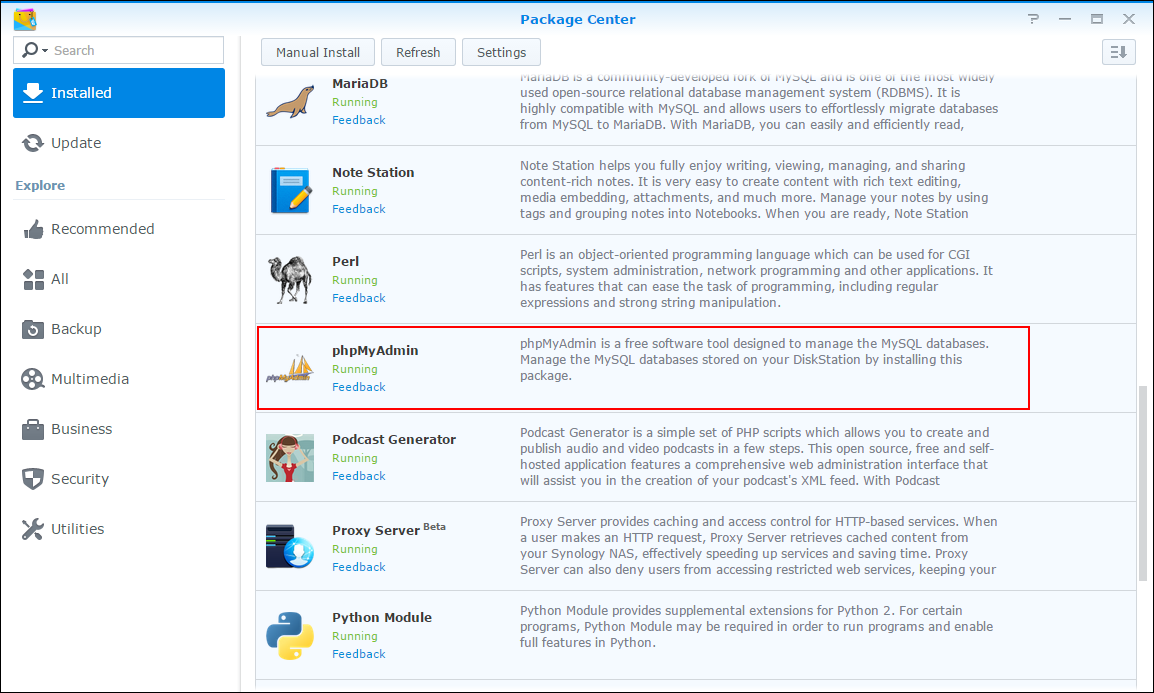This screenshot has width=1154, height=693.
Task: Click the Help question mark icon
Action: pyautogui.click(x=1033, y=19)
